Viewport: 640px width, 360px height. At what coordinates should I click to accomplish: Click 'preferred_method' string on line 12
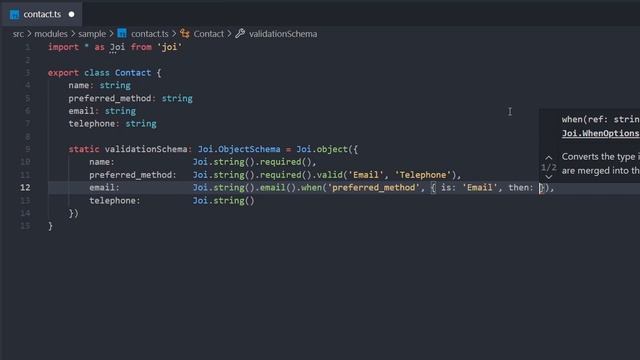pos(373,188)
